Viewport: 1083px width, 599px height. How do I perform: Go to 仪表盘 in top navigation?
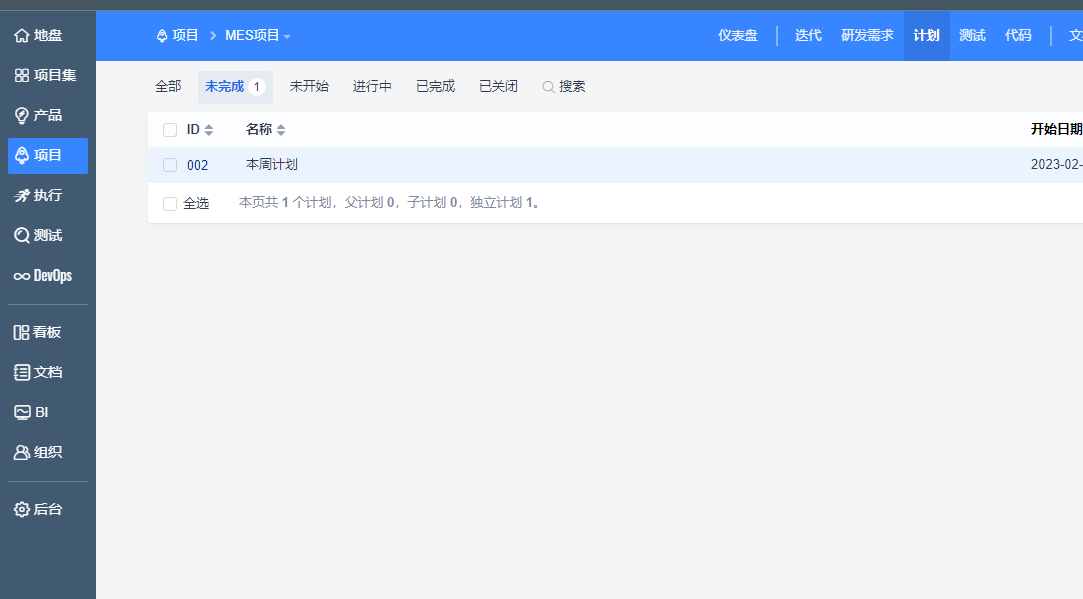coord(738,35)
